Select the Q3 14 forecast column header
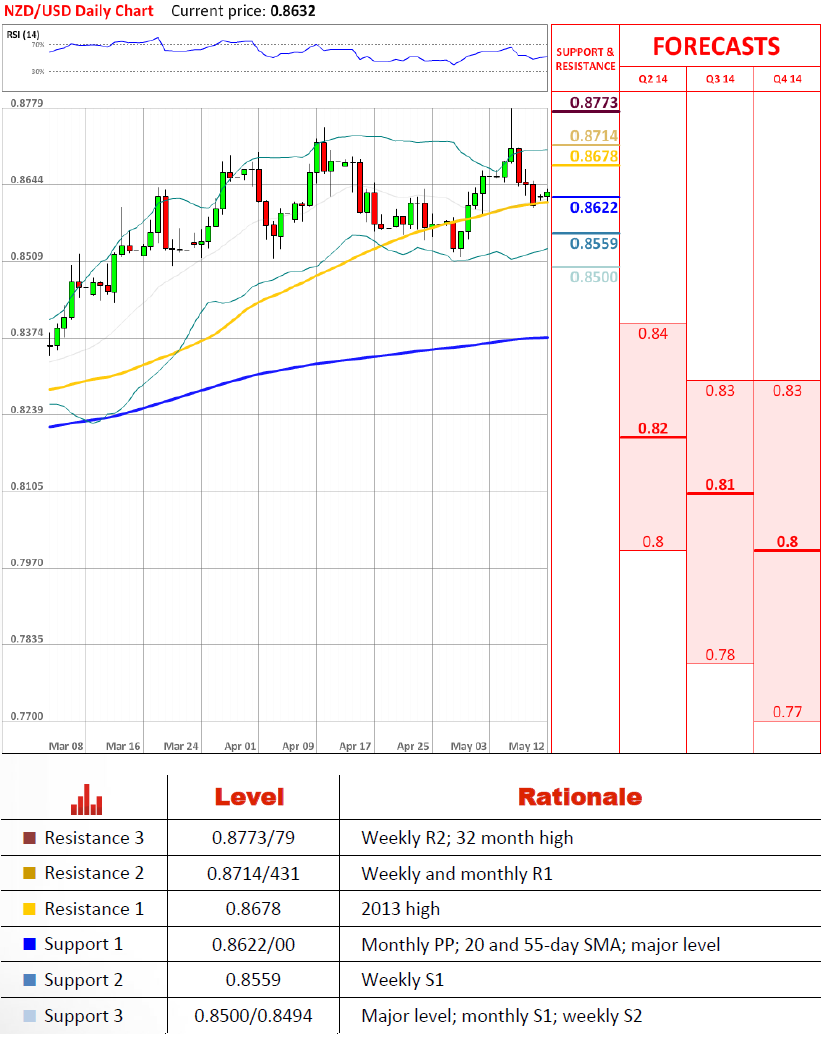822x1037 pixels. click(x=720, y=79)
